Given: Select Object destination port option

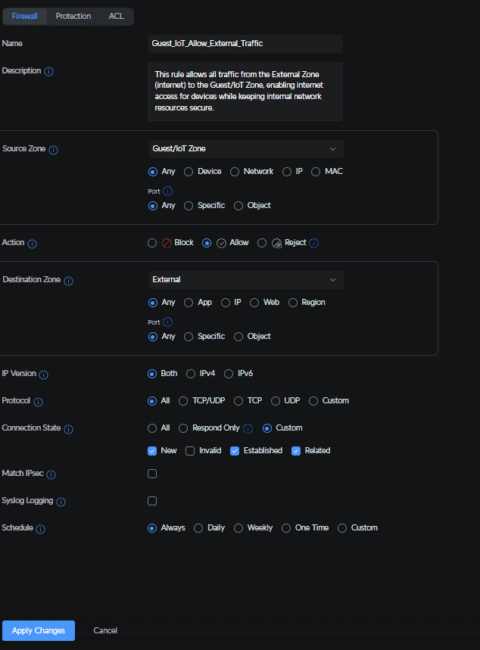Looking at the screenshot, I should [x=238, y=337].
